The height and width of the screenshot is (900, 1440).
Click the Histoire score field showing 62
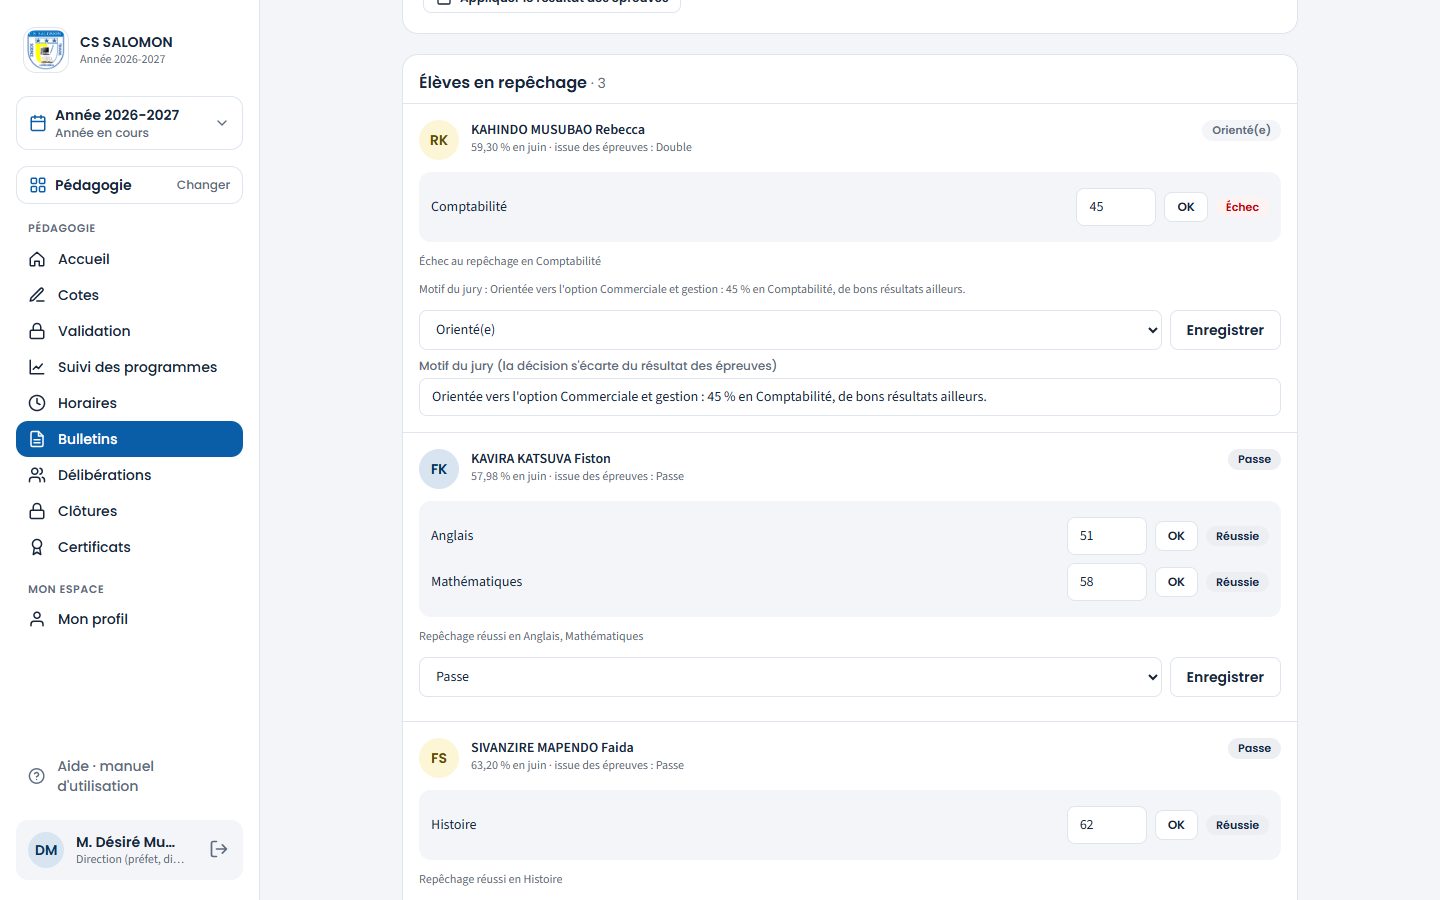[x=1107, y=825]
